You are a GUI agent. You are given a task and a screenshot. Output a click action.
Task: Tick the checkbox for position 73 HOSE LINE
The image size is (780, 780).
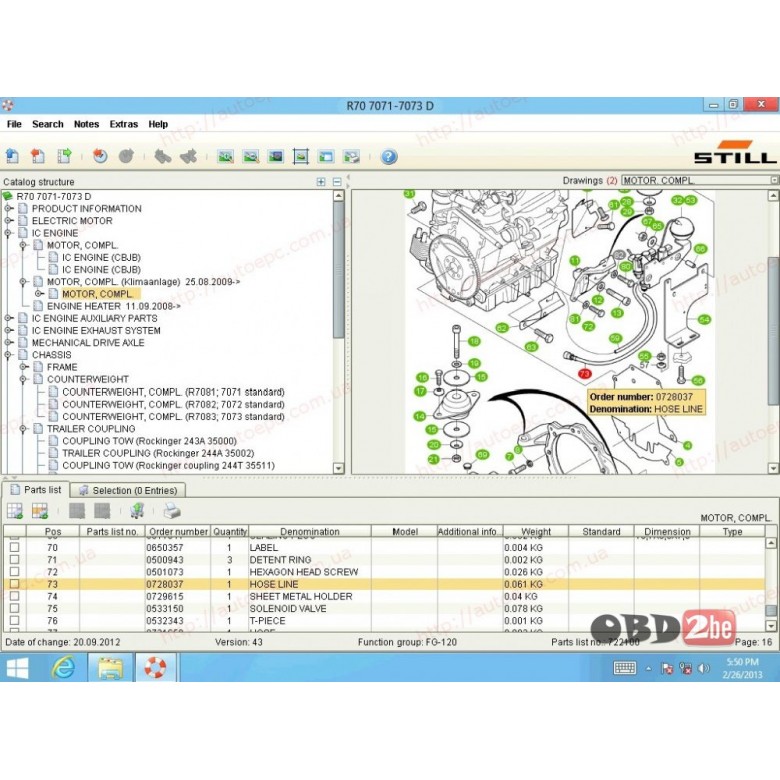[14, 584]
